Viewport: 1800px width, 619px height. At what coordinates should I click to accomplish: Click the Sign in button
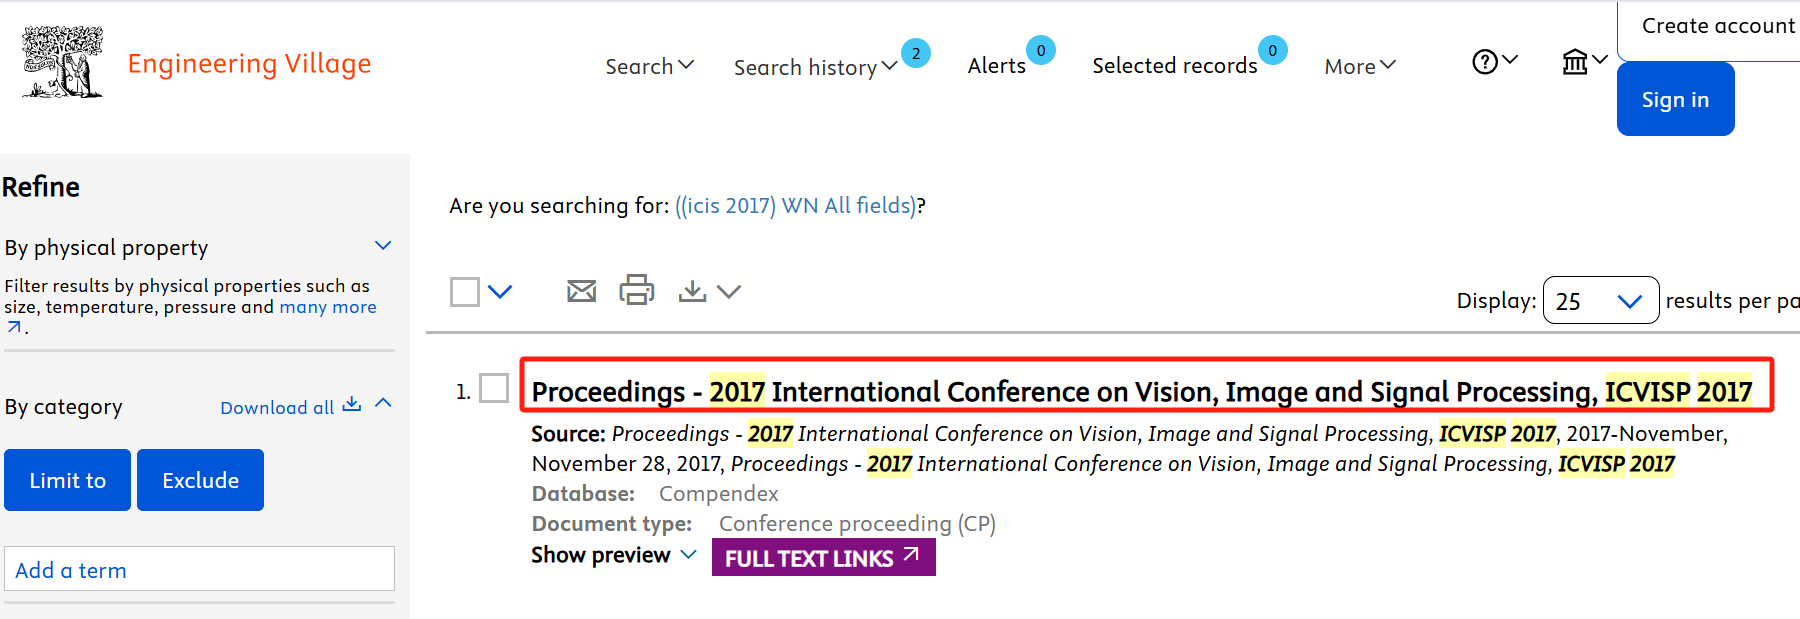(1675, 99)
